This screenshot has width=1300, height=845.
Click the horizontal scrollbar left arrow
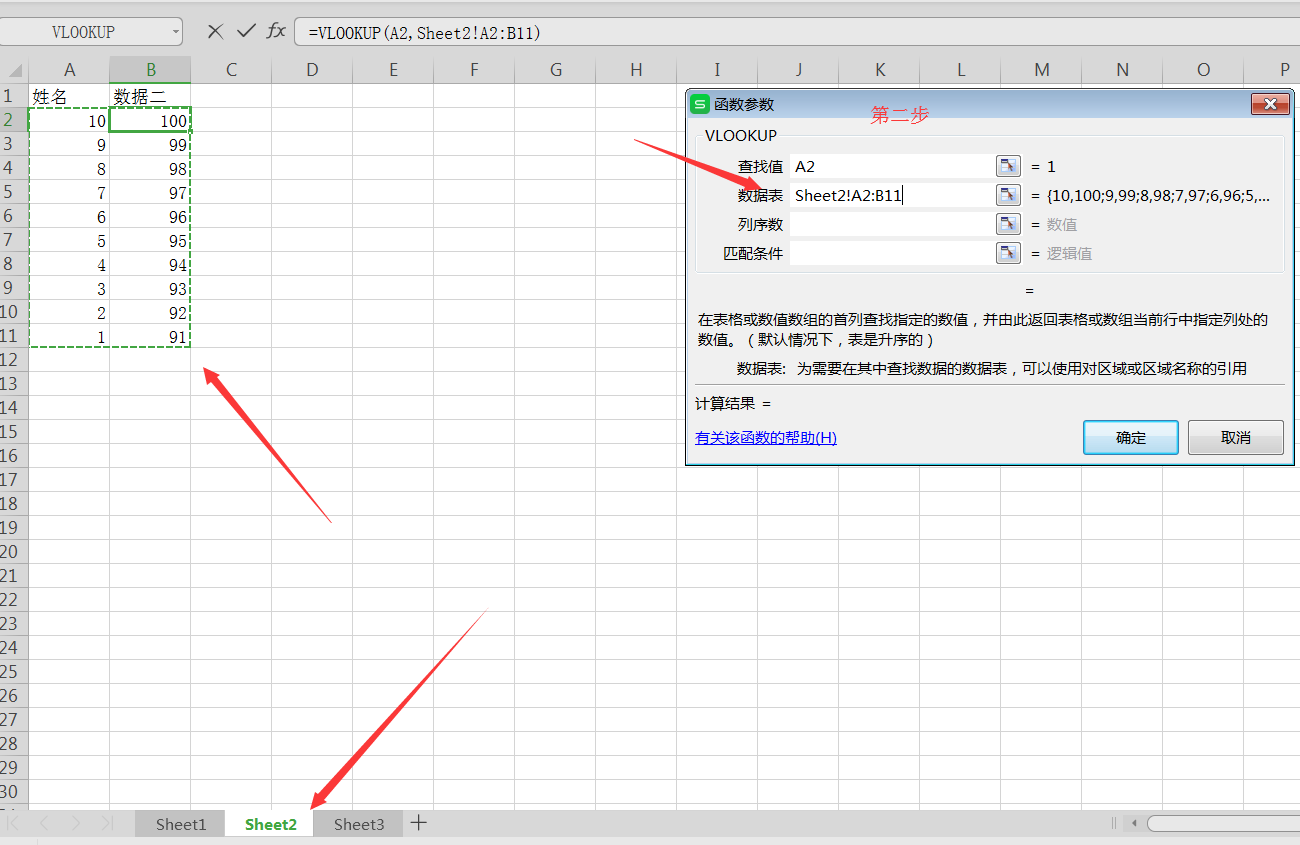click(x=1133, y=823)
